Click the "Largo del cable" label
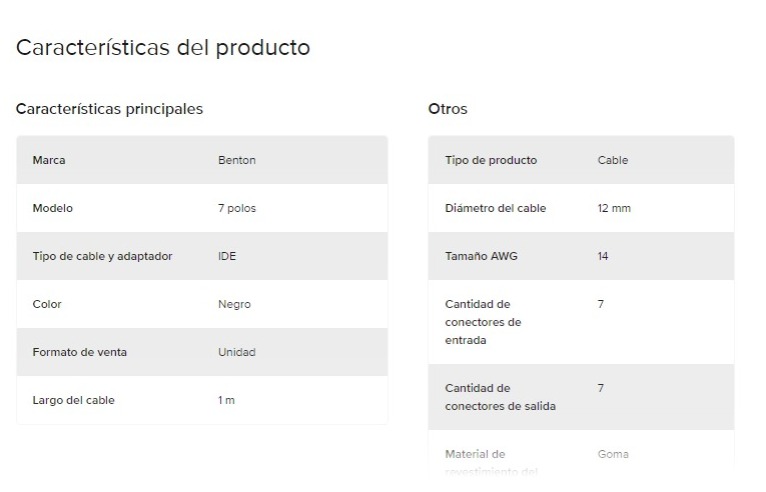Image resolution: width=766 pixels, height=492 pixels. tap(74, 400)
